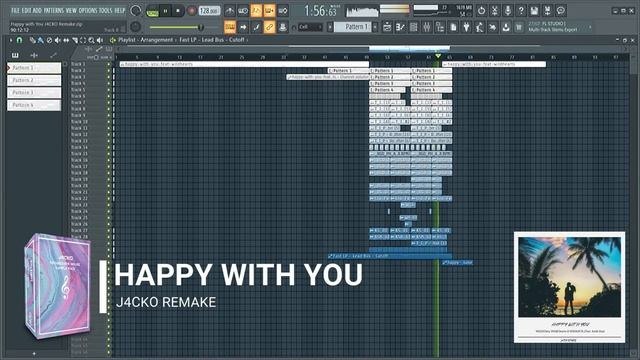
Task: Click the one-click audio recording icon
Action: 493,27
